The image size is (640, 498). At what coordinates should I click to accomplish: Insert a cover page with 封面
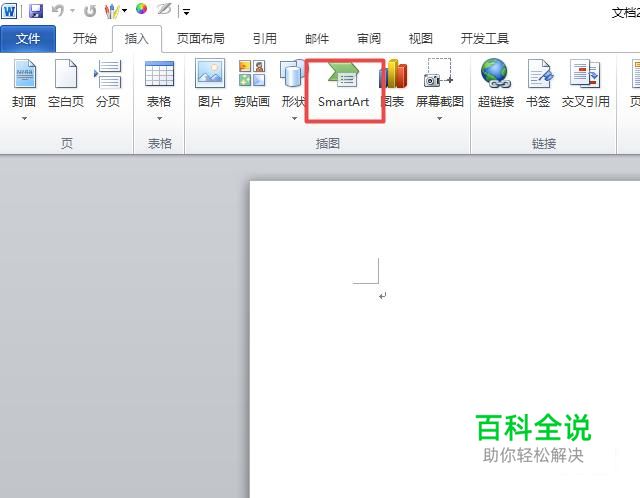pyautogui.click(x=24, y=84)
